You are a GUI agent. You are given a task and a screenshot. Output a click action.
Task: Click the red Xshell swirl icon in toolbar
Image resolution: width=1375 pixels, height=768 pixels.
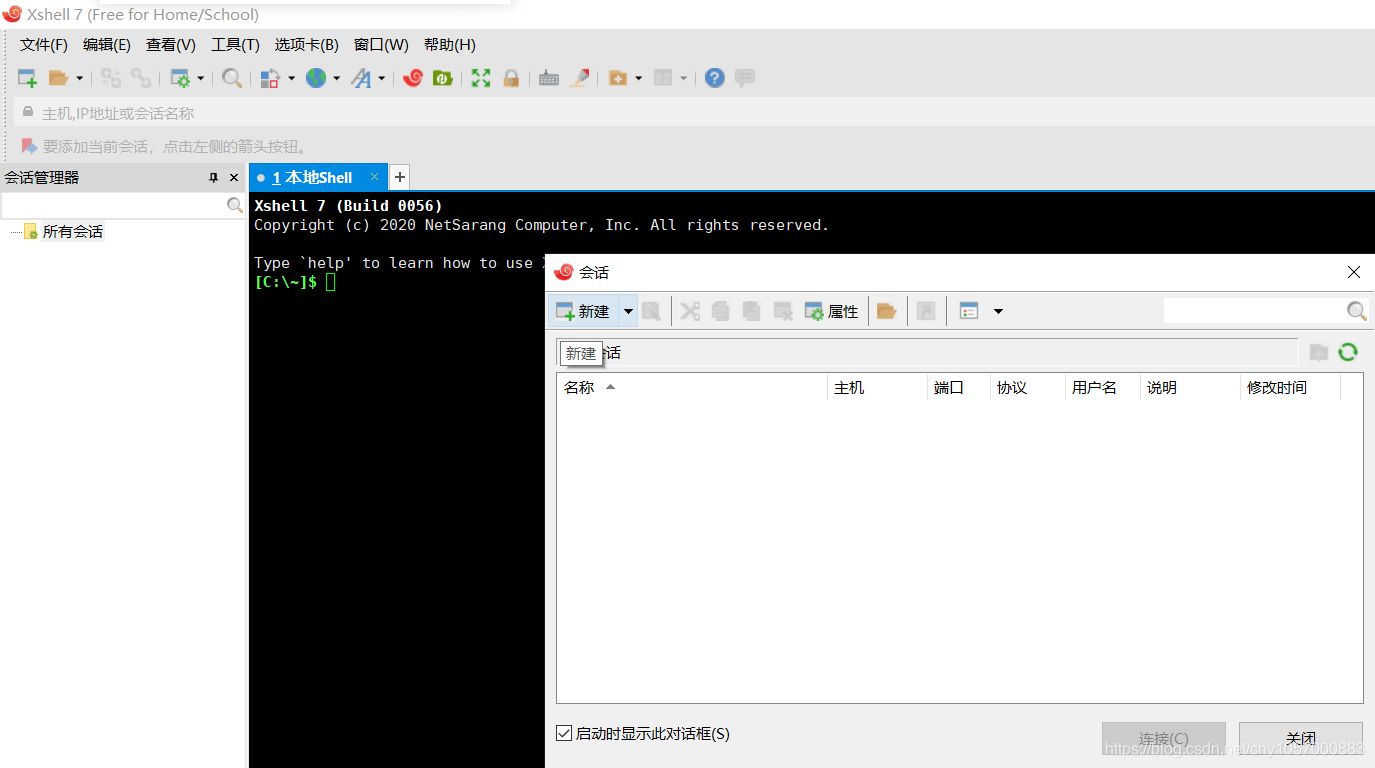coord(413,78)
